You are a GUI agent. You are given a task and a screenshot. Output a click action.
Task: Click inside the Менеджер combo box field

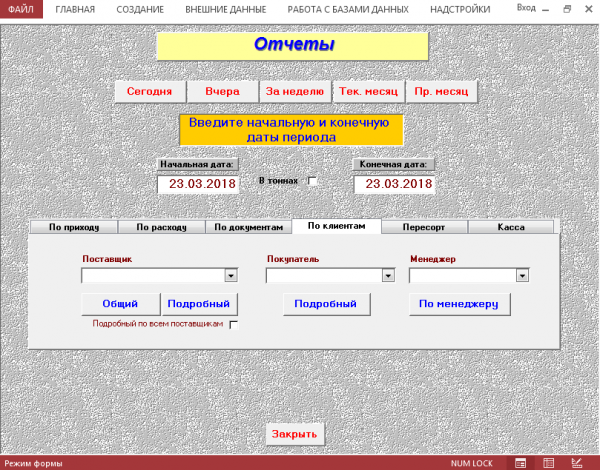pyautogui.click(x=463, y=275)
